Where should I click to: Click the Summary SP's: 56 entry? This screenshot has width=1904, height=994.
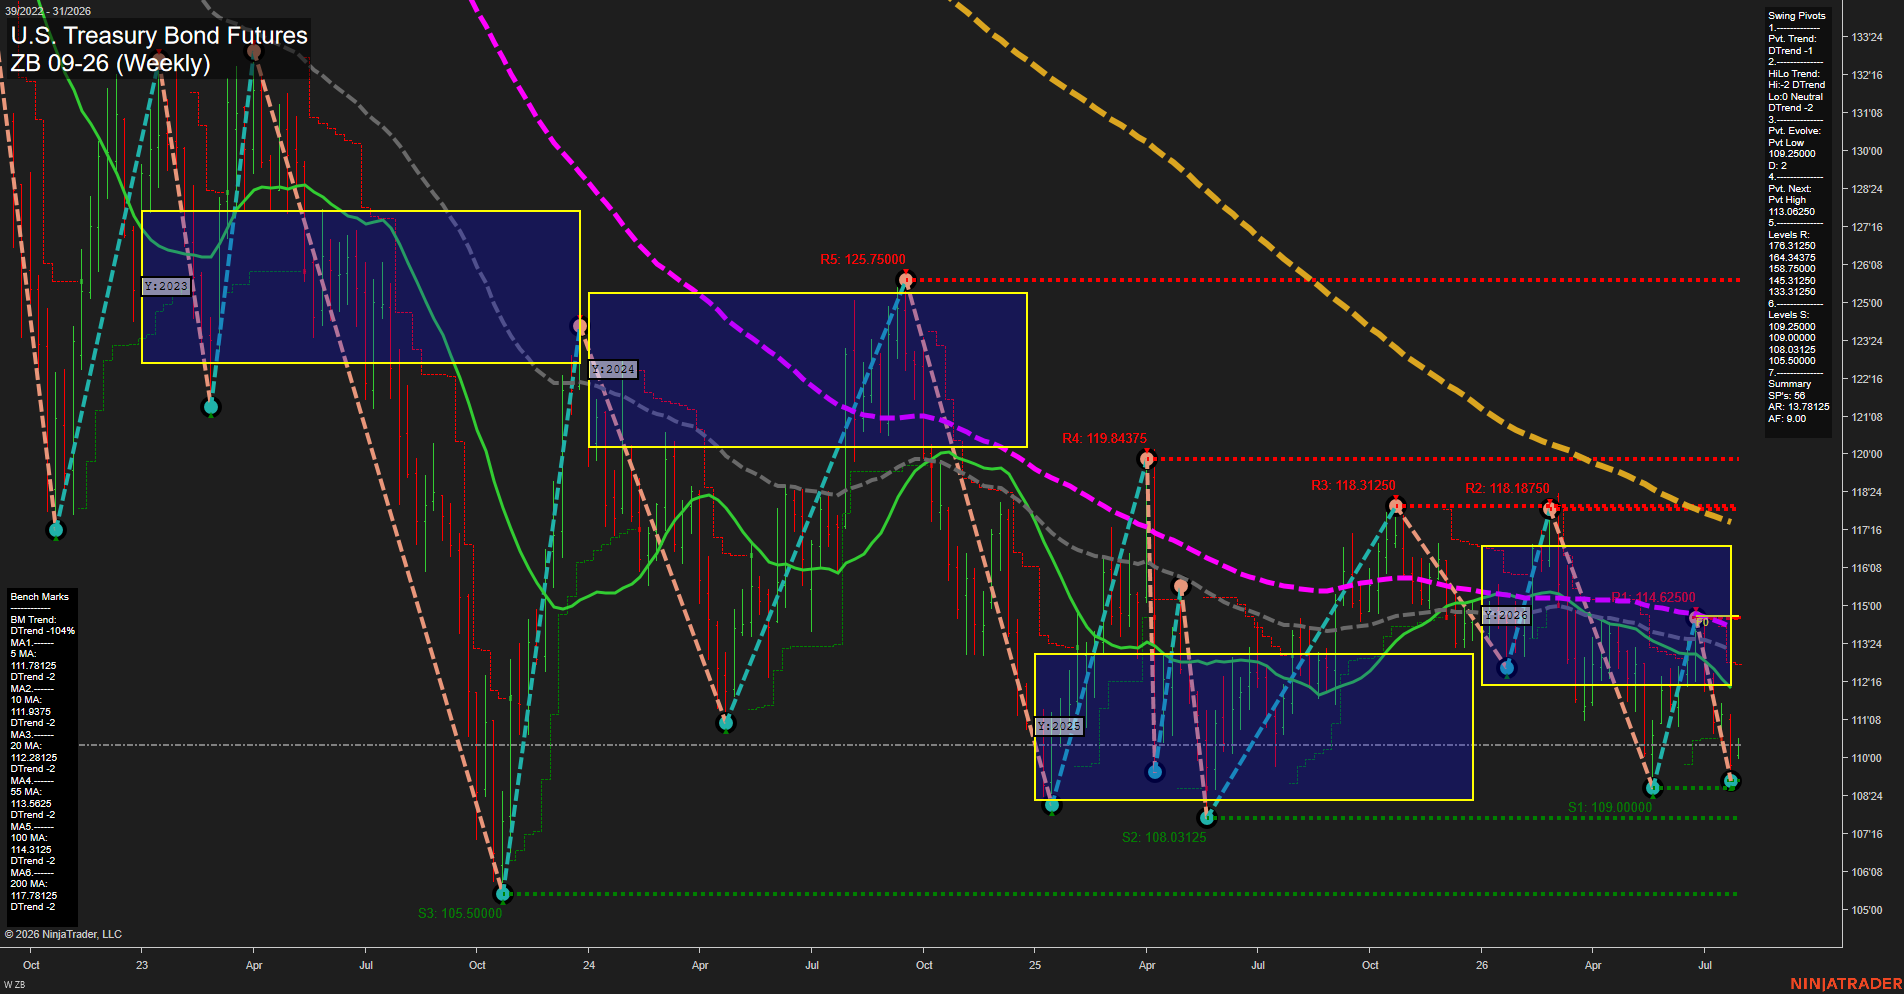coord(1789,390)
